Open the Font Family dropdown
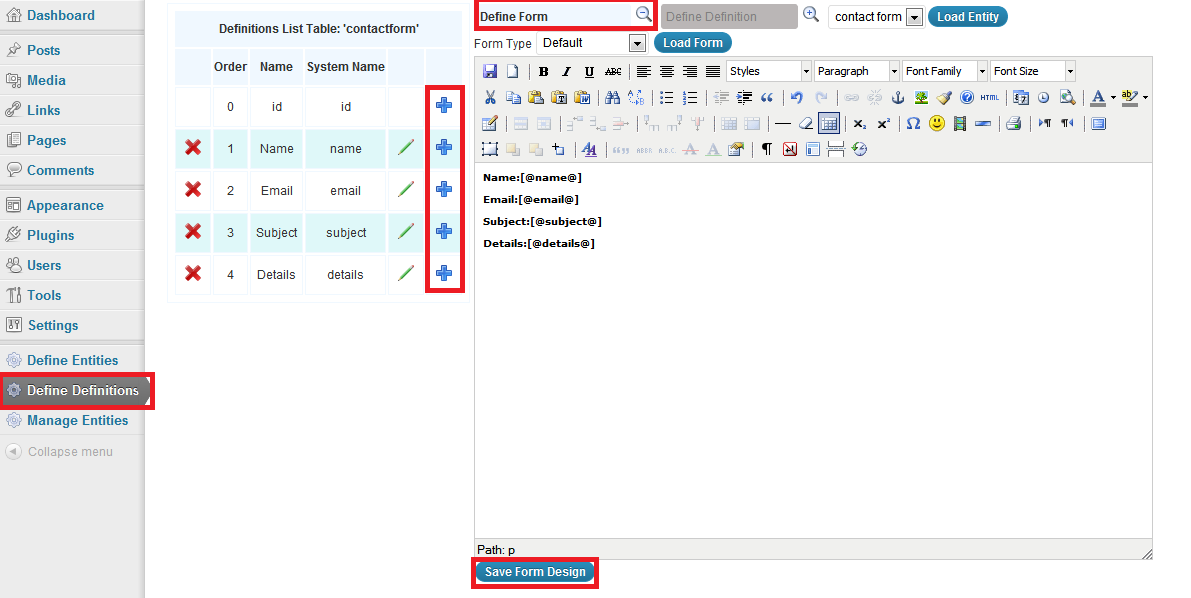1191x598 pixels. pyautogui.click(x=944, y=71)
